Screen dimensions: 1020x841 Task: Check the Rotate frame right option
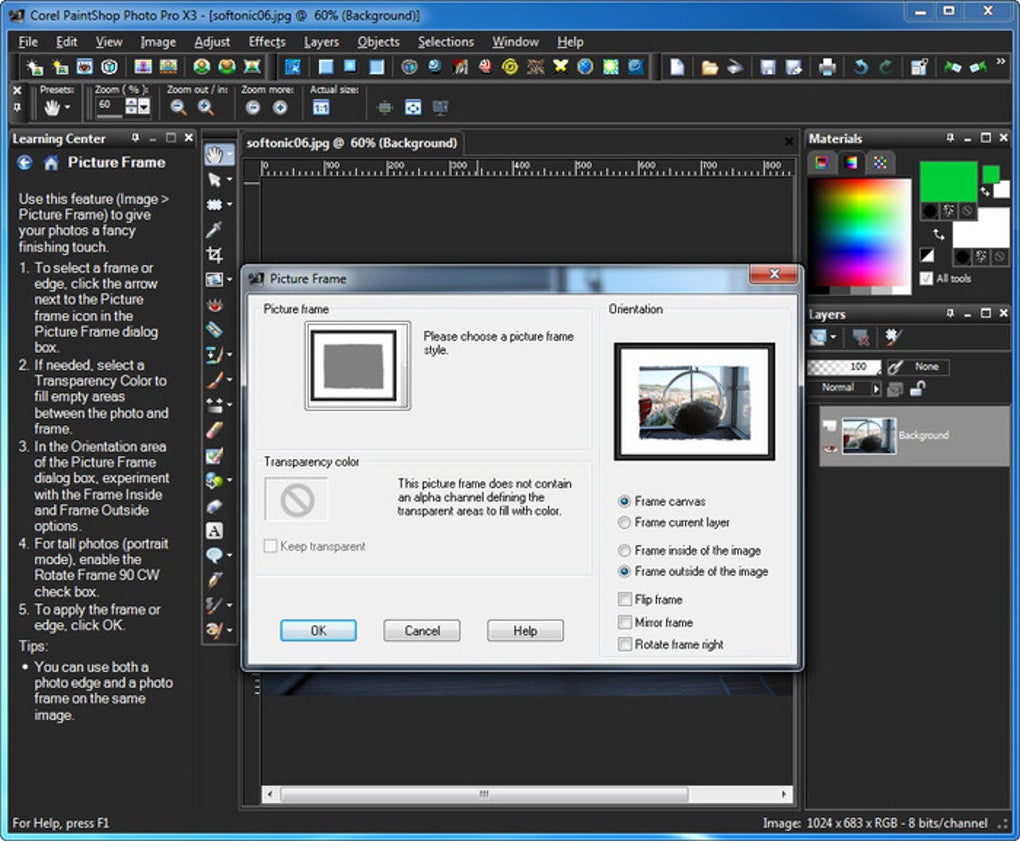(625, 645)
